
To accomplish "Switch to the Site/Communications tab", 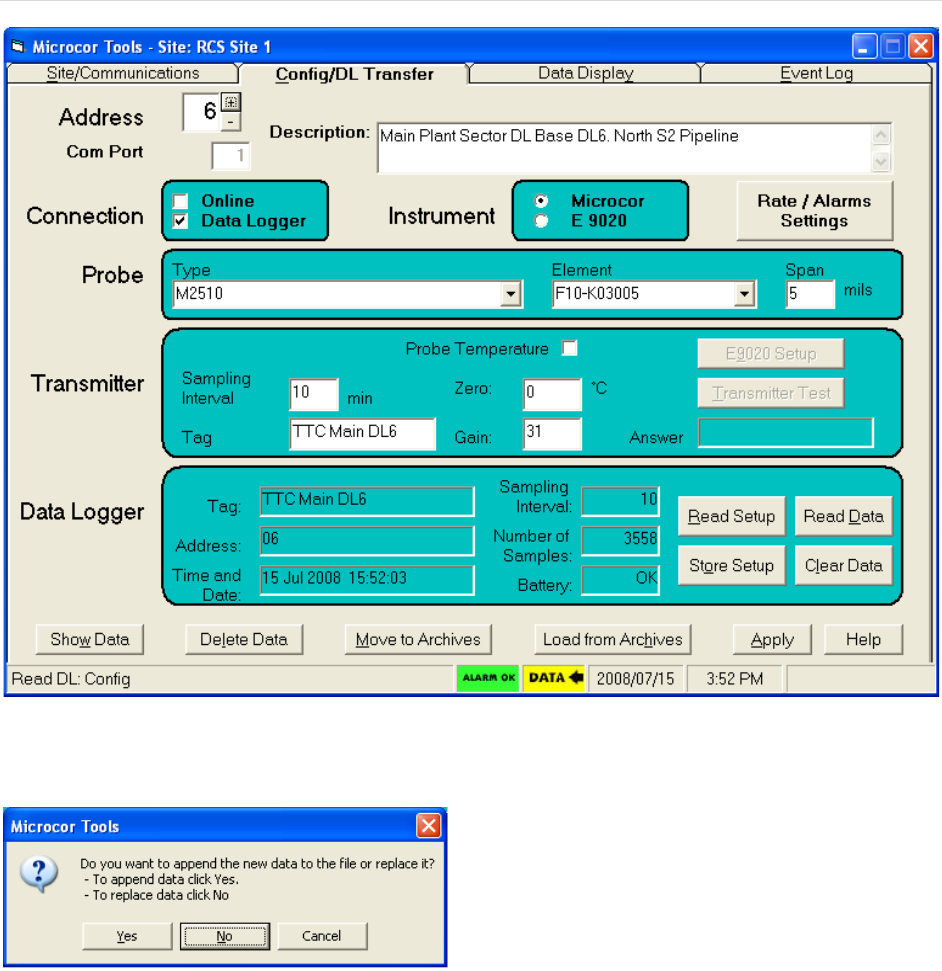I will tap(123, 73).
